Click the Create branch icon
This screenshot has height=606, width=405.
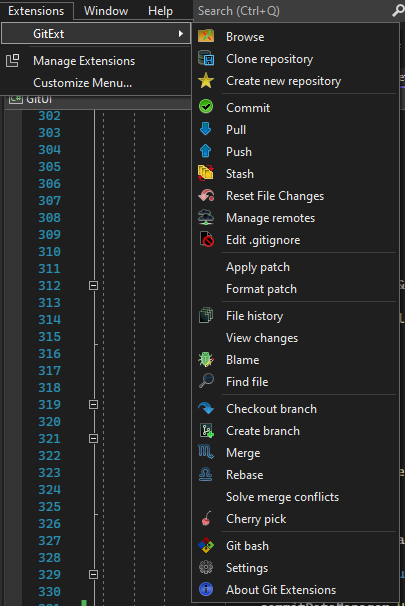click(206, 430)
